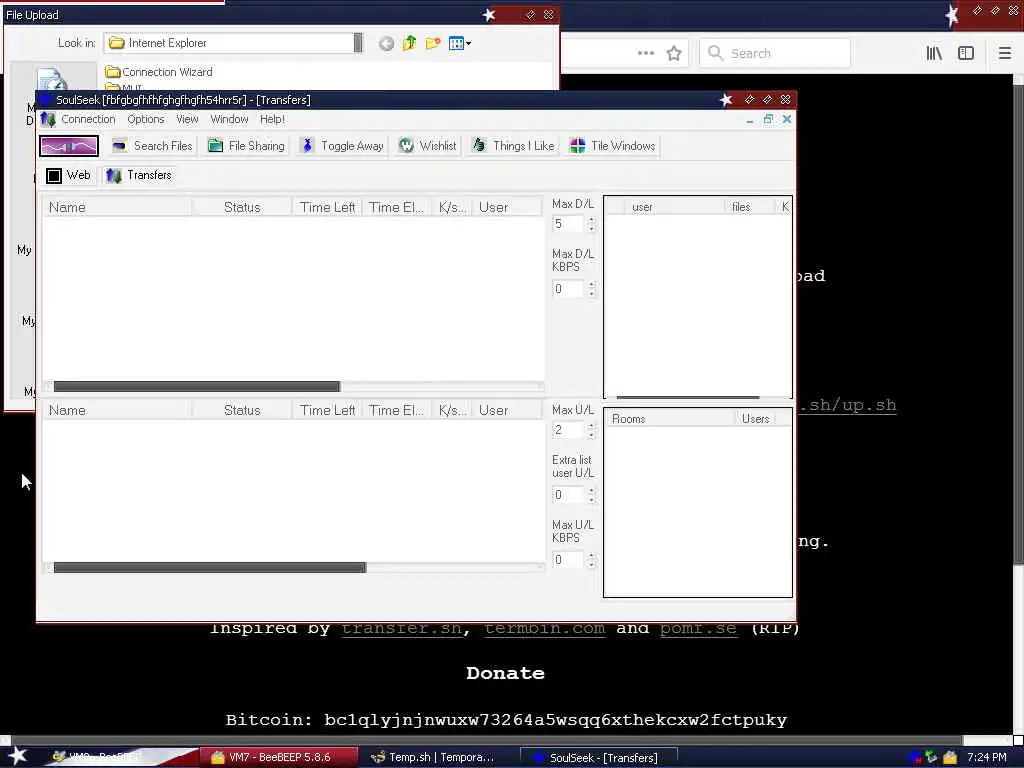Open the View menu

point(187,120)
